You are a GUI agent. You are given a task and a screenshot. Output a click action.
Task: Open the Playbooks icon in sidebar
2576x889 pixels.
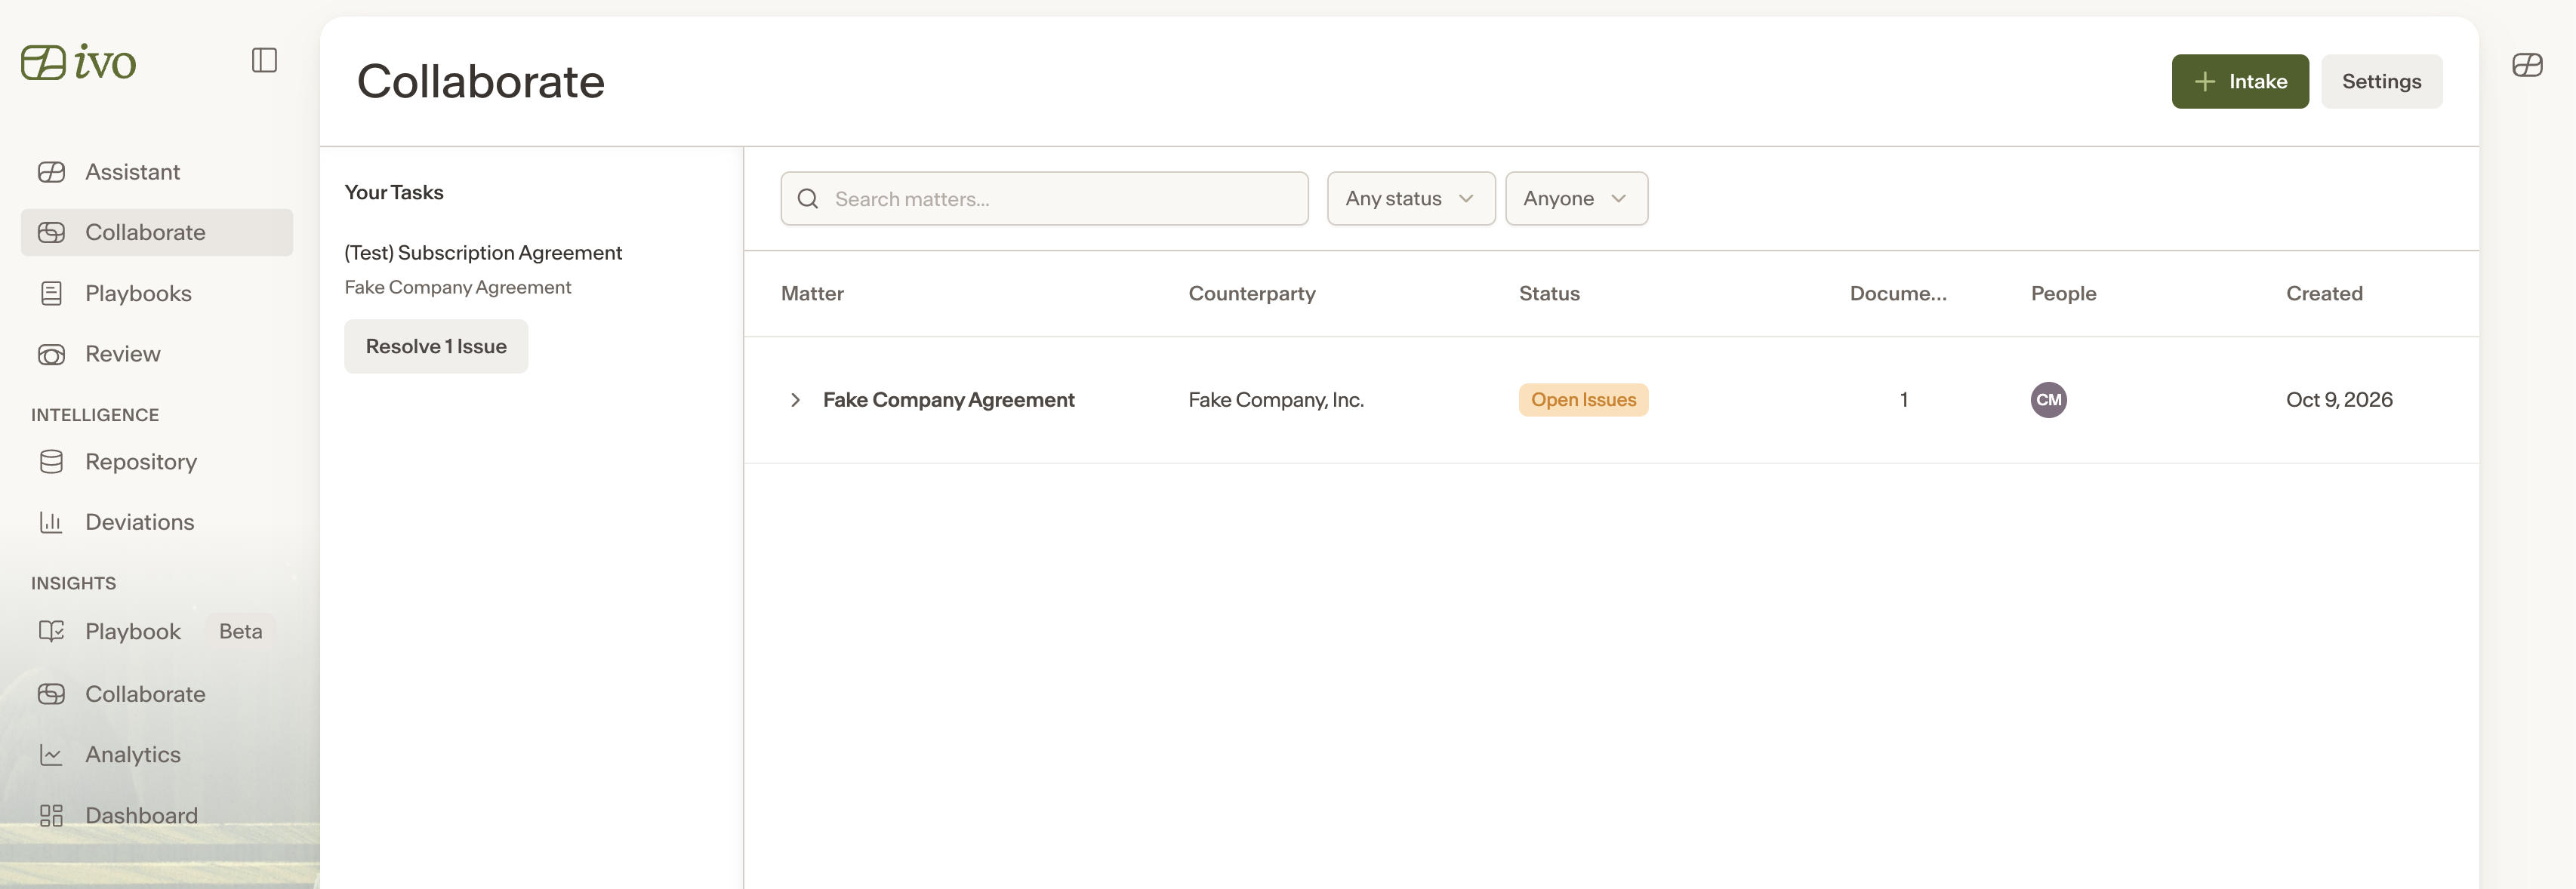pos(51,293)
